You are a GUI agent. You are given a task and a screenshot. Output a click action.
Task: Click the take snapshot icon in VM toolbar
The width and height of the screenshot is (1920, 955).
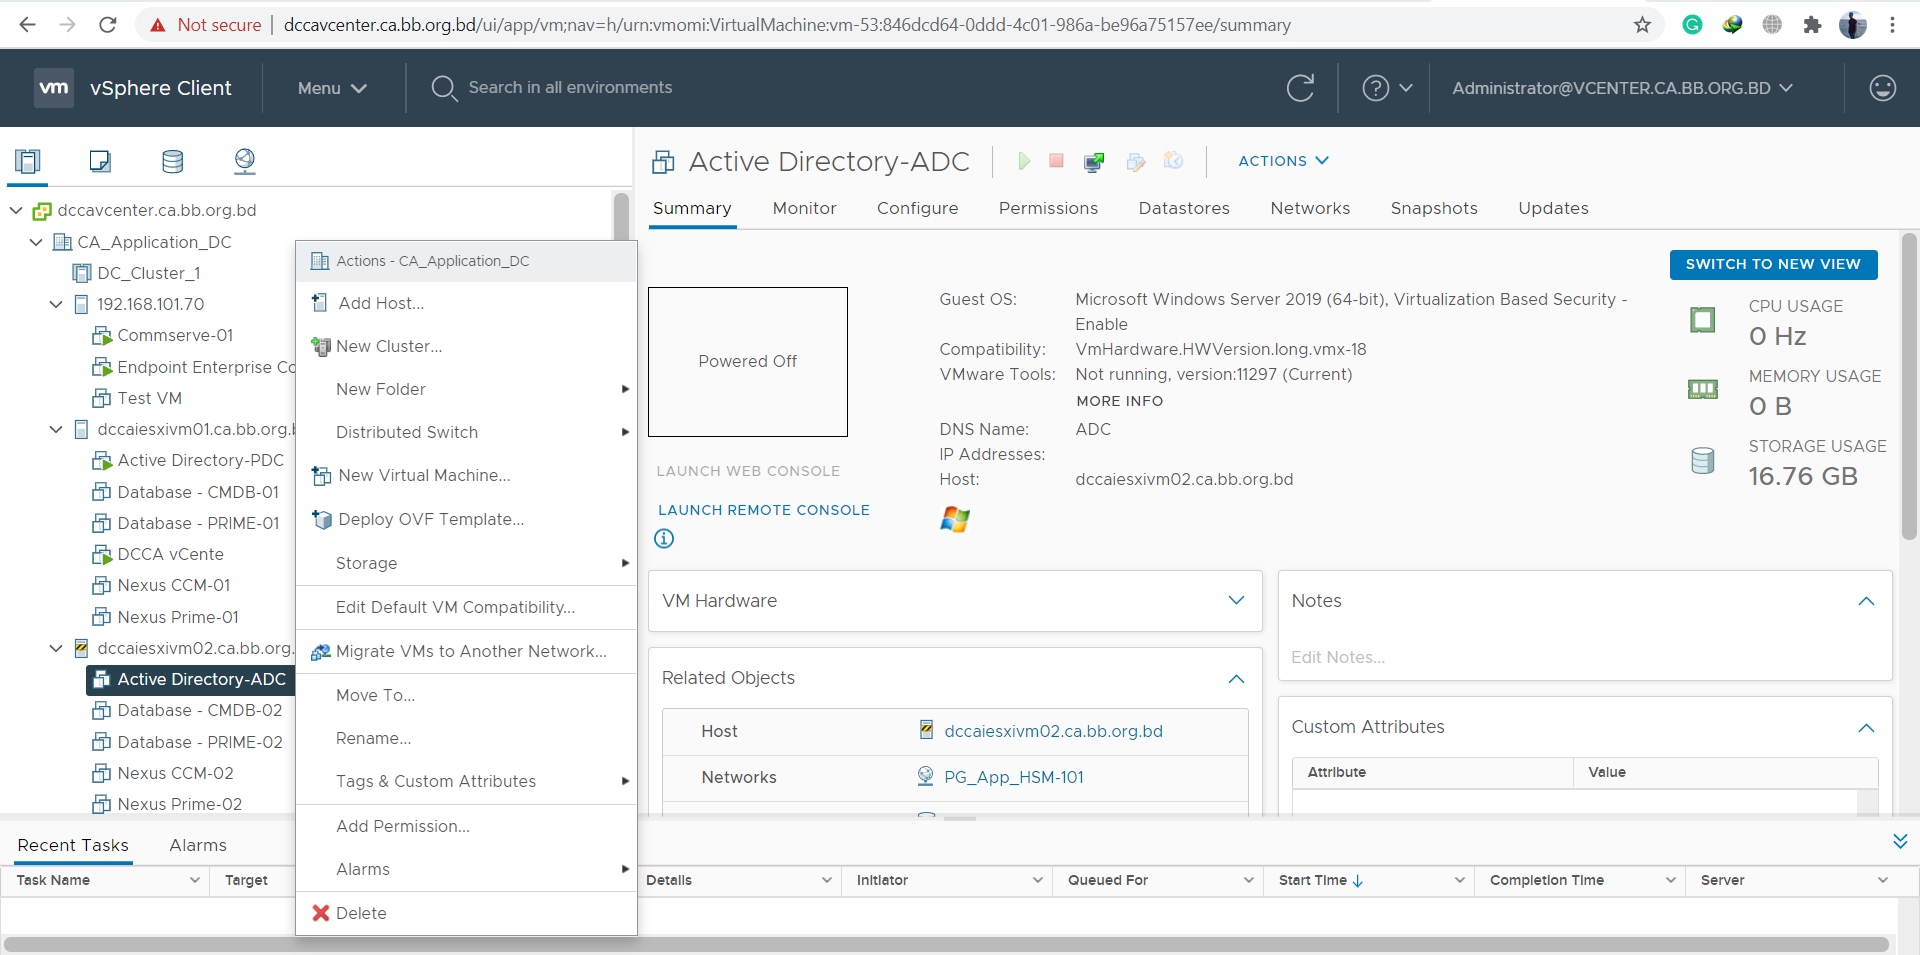pos(1173,161)
